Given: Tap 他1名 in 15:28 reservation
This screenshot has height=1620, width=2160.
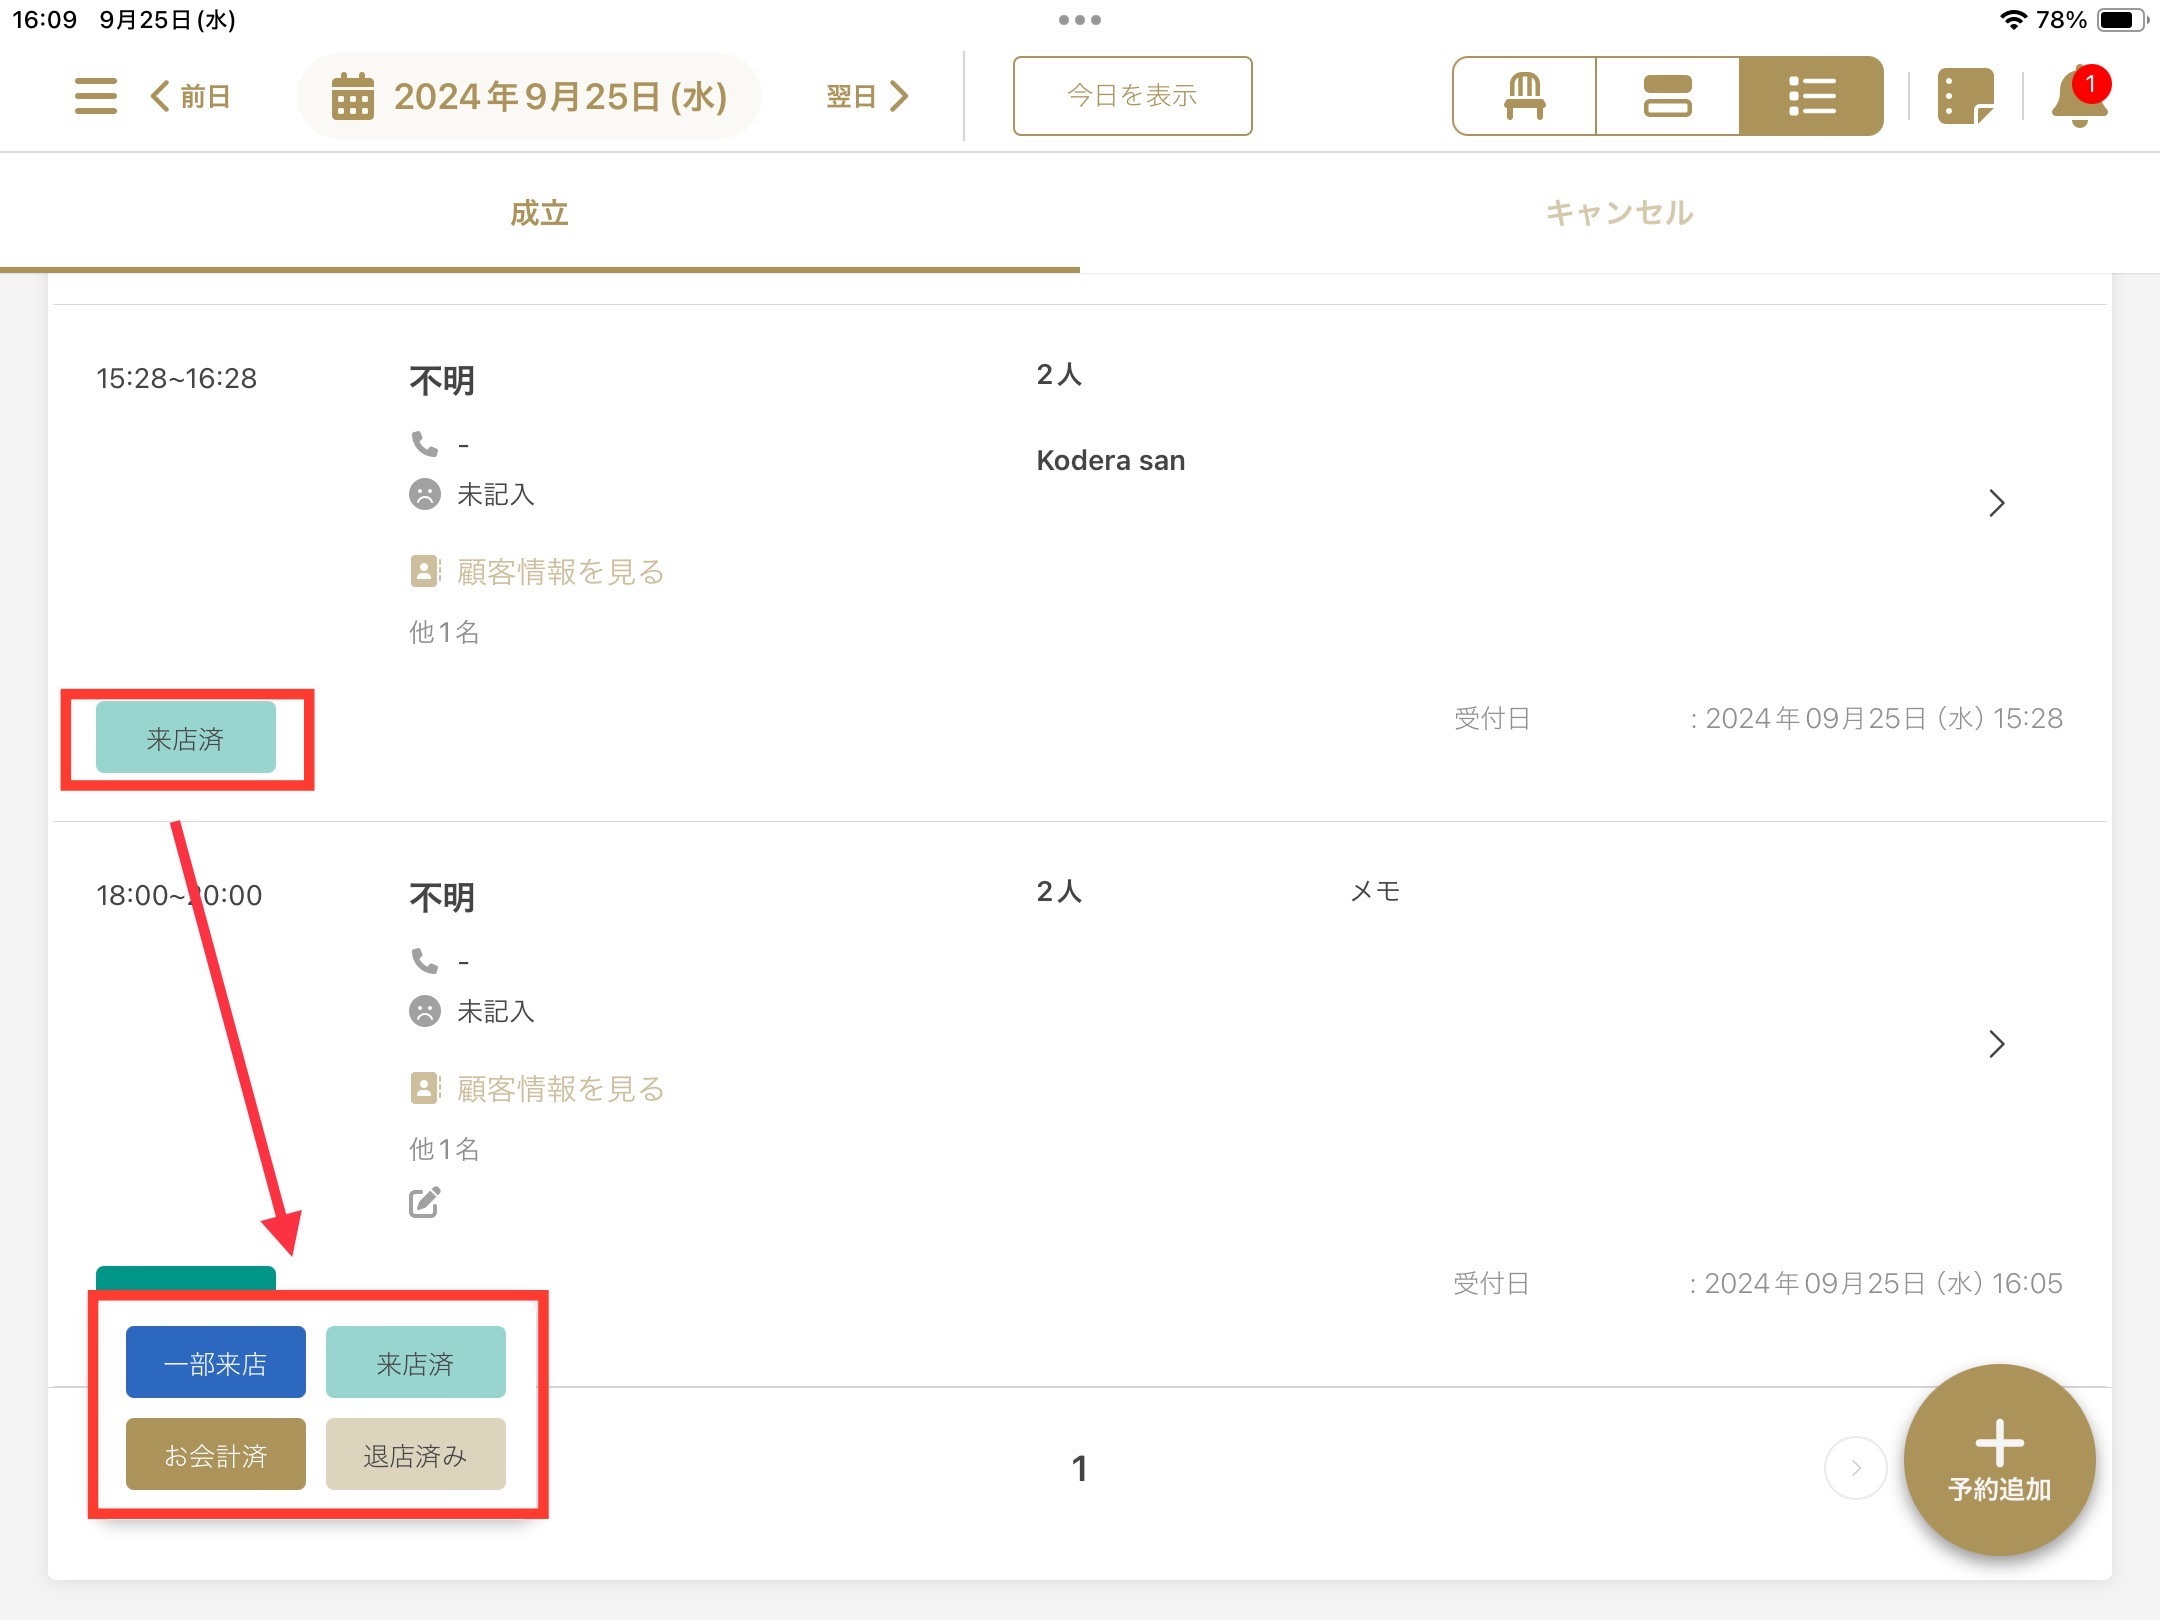Looking at the screenshot, I should (444, 632).
